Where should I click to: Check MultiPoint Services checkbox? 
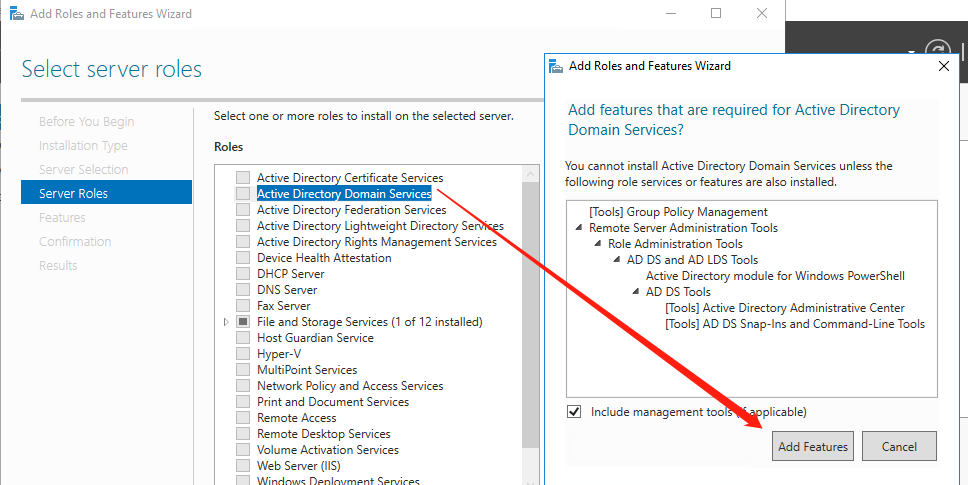tap(243, 370)
